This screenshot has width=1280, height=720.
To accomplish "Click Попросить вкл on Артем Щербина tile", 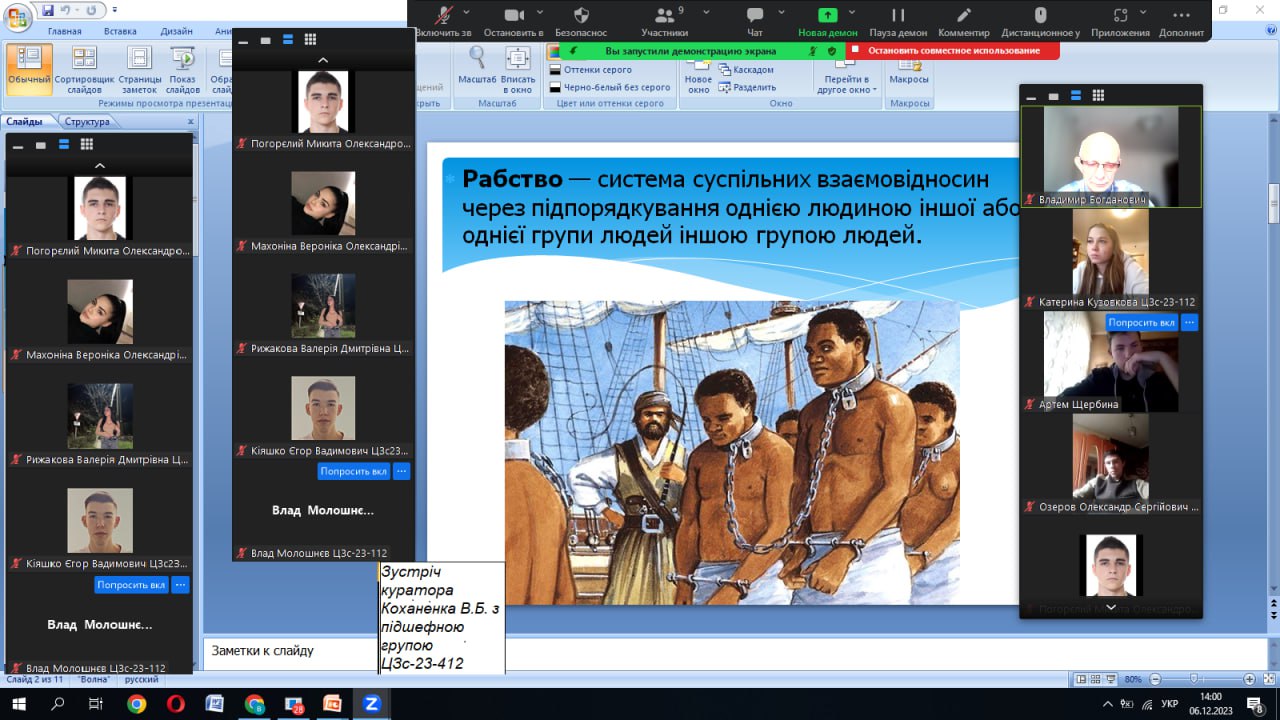I will [1141, 322].
